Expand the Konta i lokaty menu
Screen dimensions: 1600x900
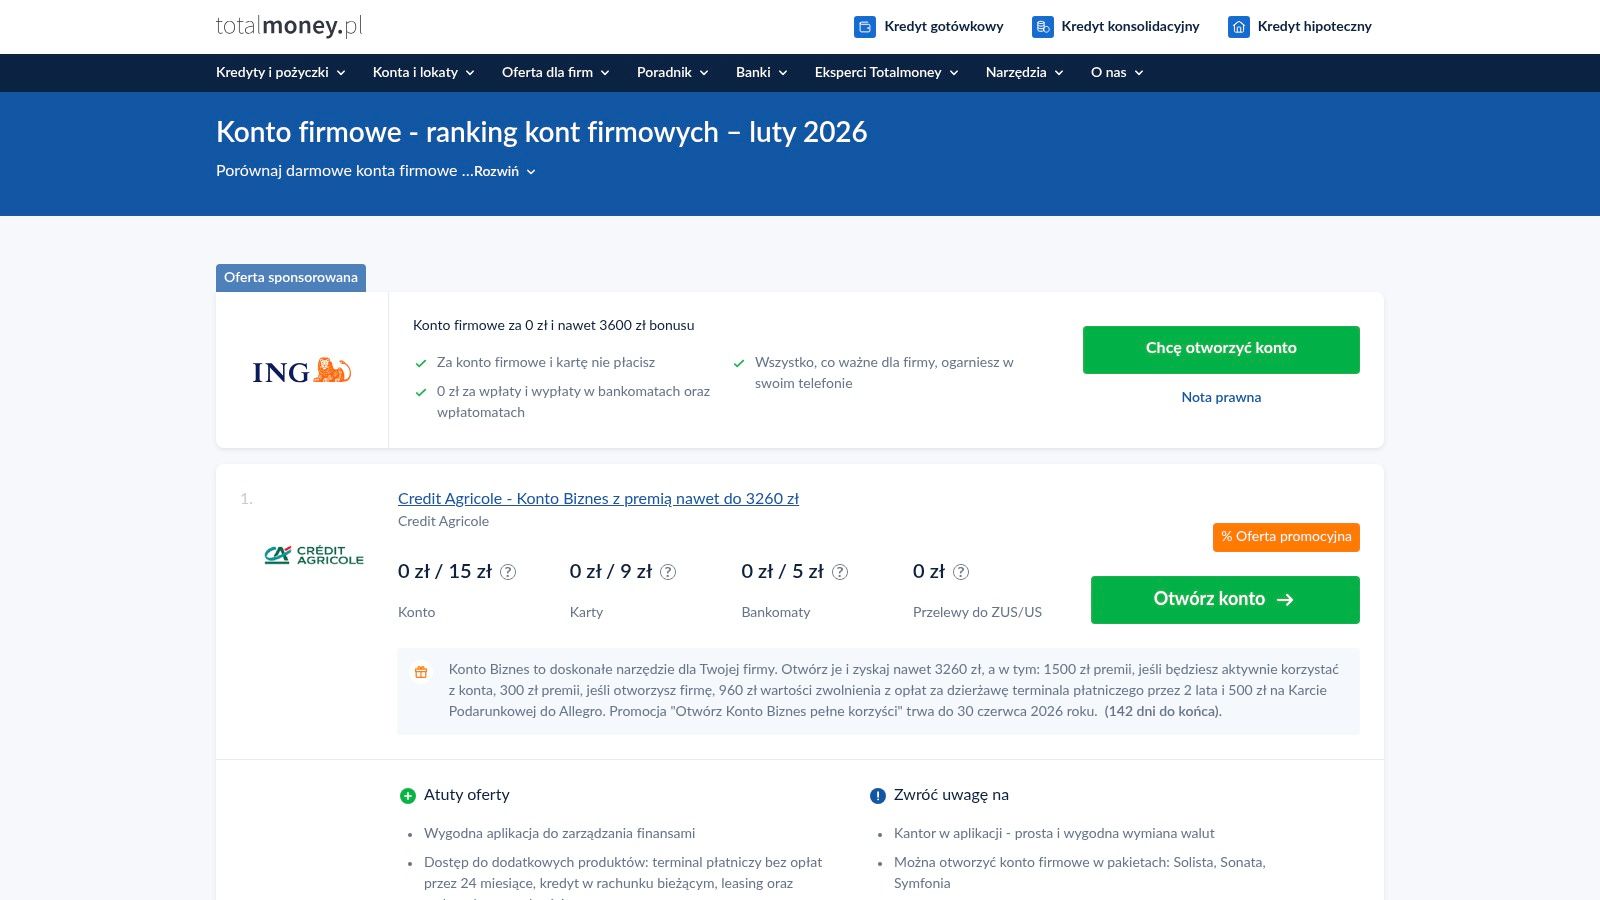(x=424, y=72)
